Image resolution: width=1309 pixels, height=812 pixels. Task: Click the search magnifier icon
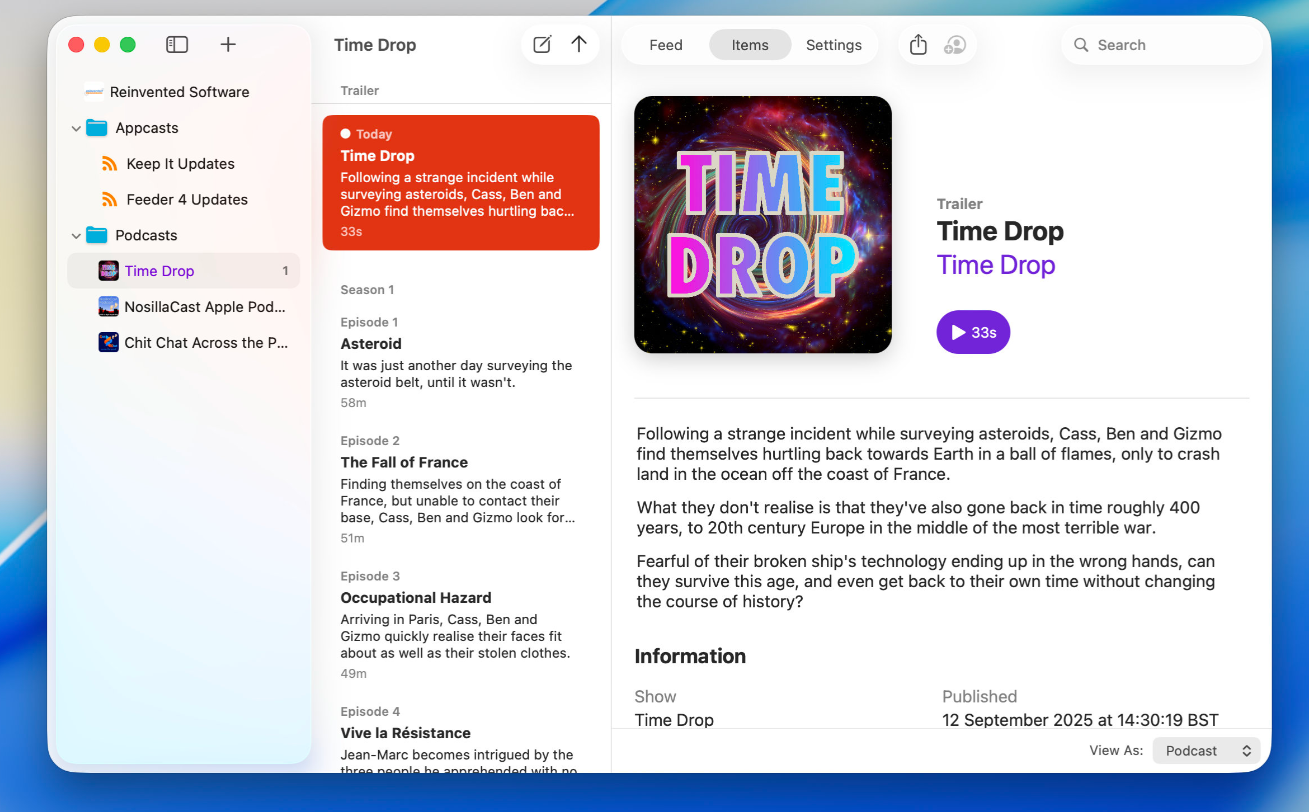click(1081, 45)
